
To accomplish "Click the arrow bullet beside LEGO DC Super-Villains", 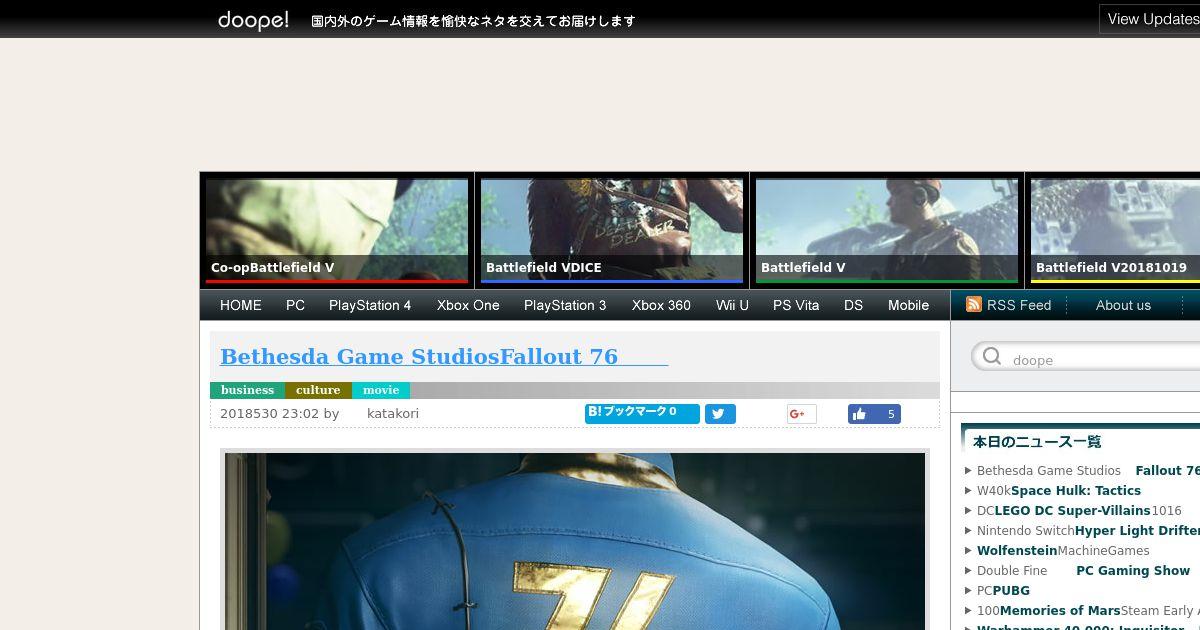I will [x=968, y=510].
